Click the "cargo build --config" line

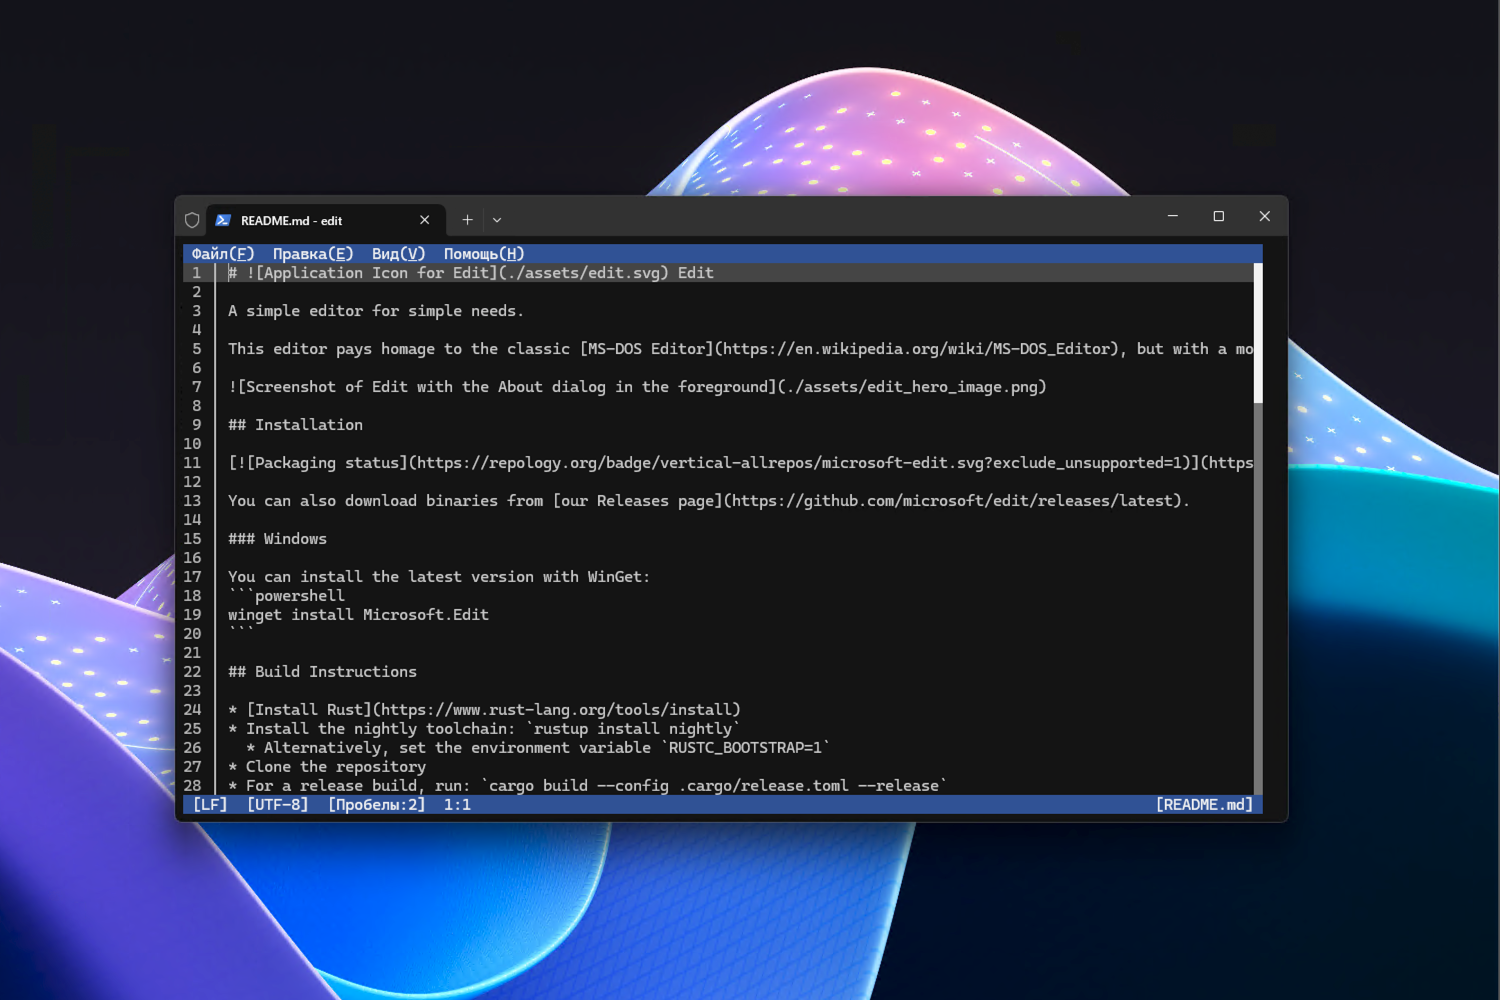588,786
